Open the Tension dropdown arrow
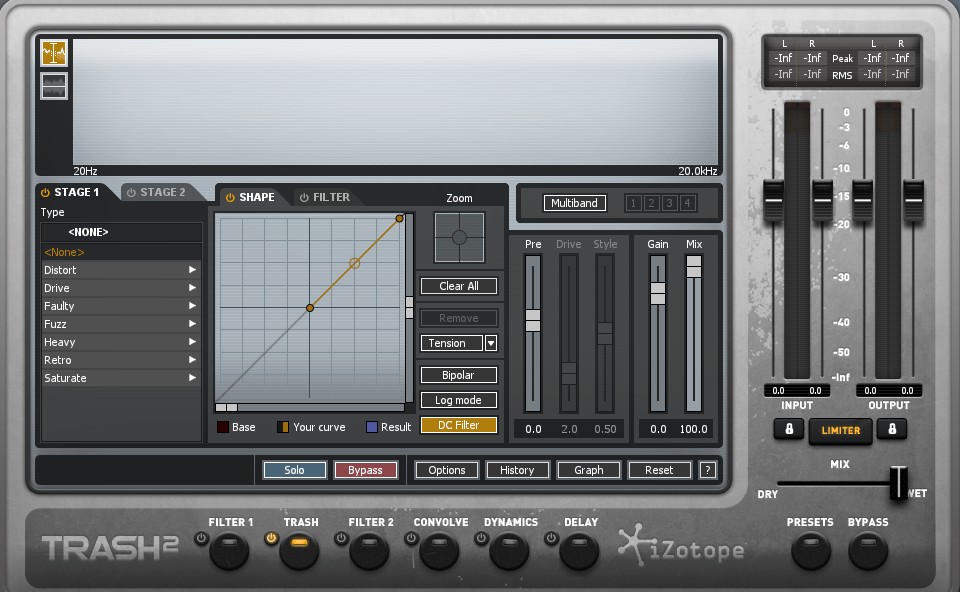This screenshot has width=960, height=592. 491,343
